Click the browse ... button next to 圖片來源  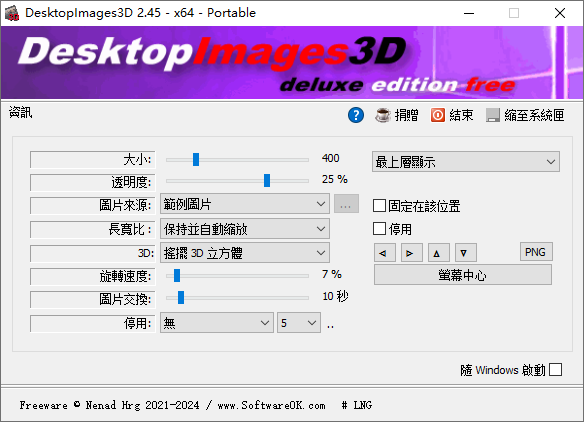point(346,204)
